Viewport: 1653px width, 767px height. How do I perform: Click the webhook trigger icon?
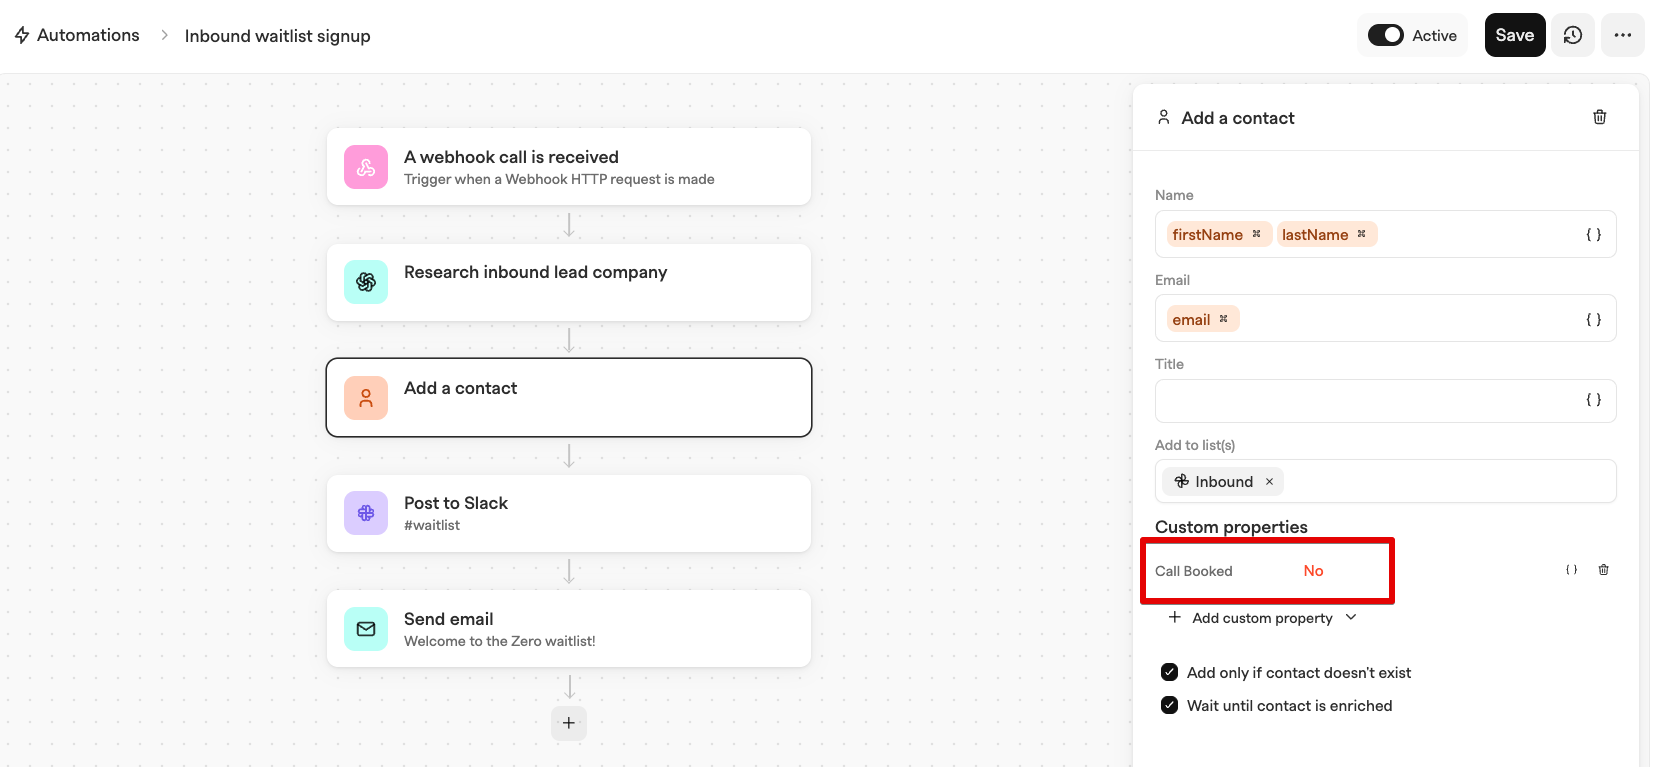[x=366, y=167]
